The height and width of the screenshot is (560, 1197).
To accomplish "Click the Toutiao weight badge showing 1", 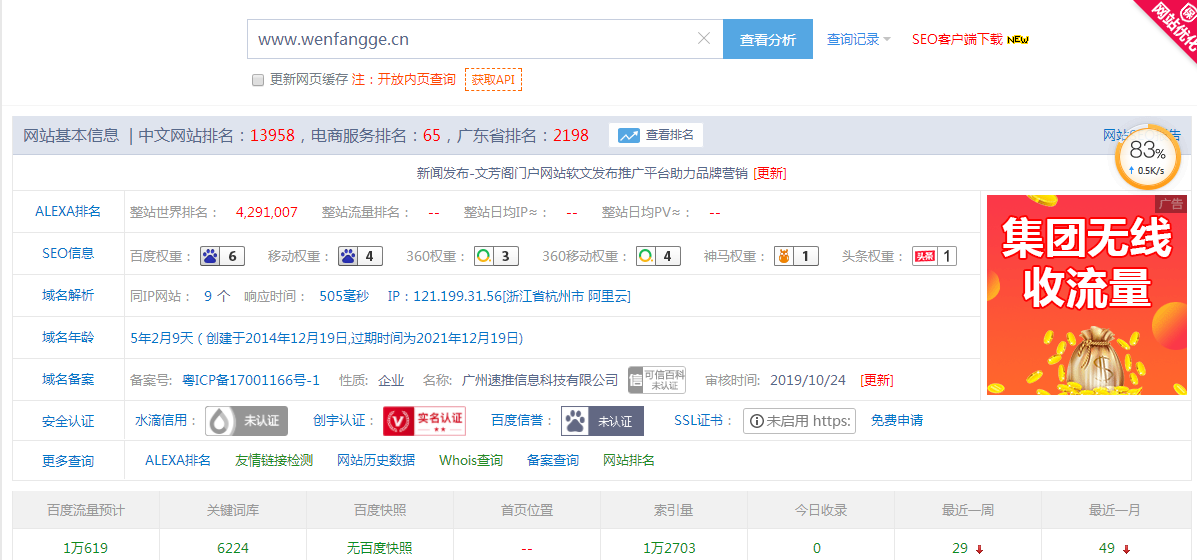I will [x=934, y=256].
